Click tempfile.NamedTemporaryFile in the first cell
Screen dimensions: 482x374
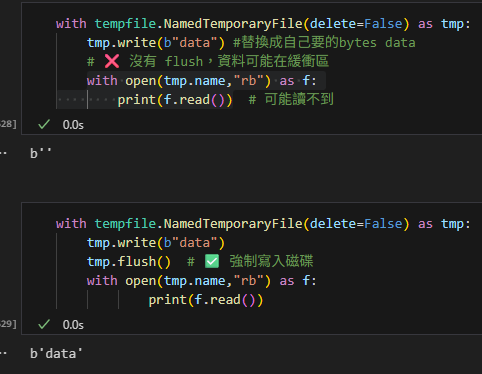pos(198,24)
